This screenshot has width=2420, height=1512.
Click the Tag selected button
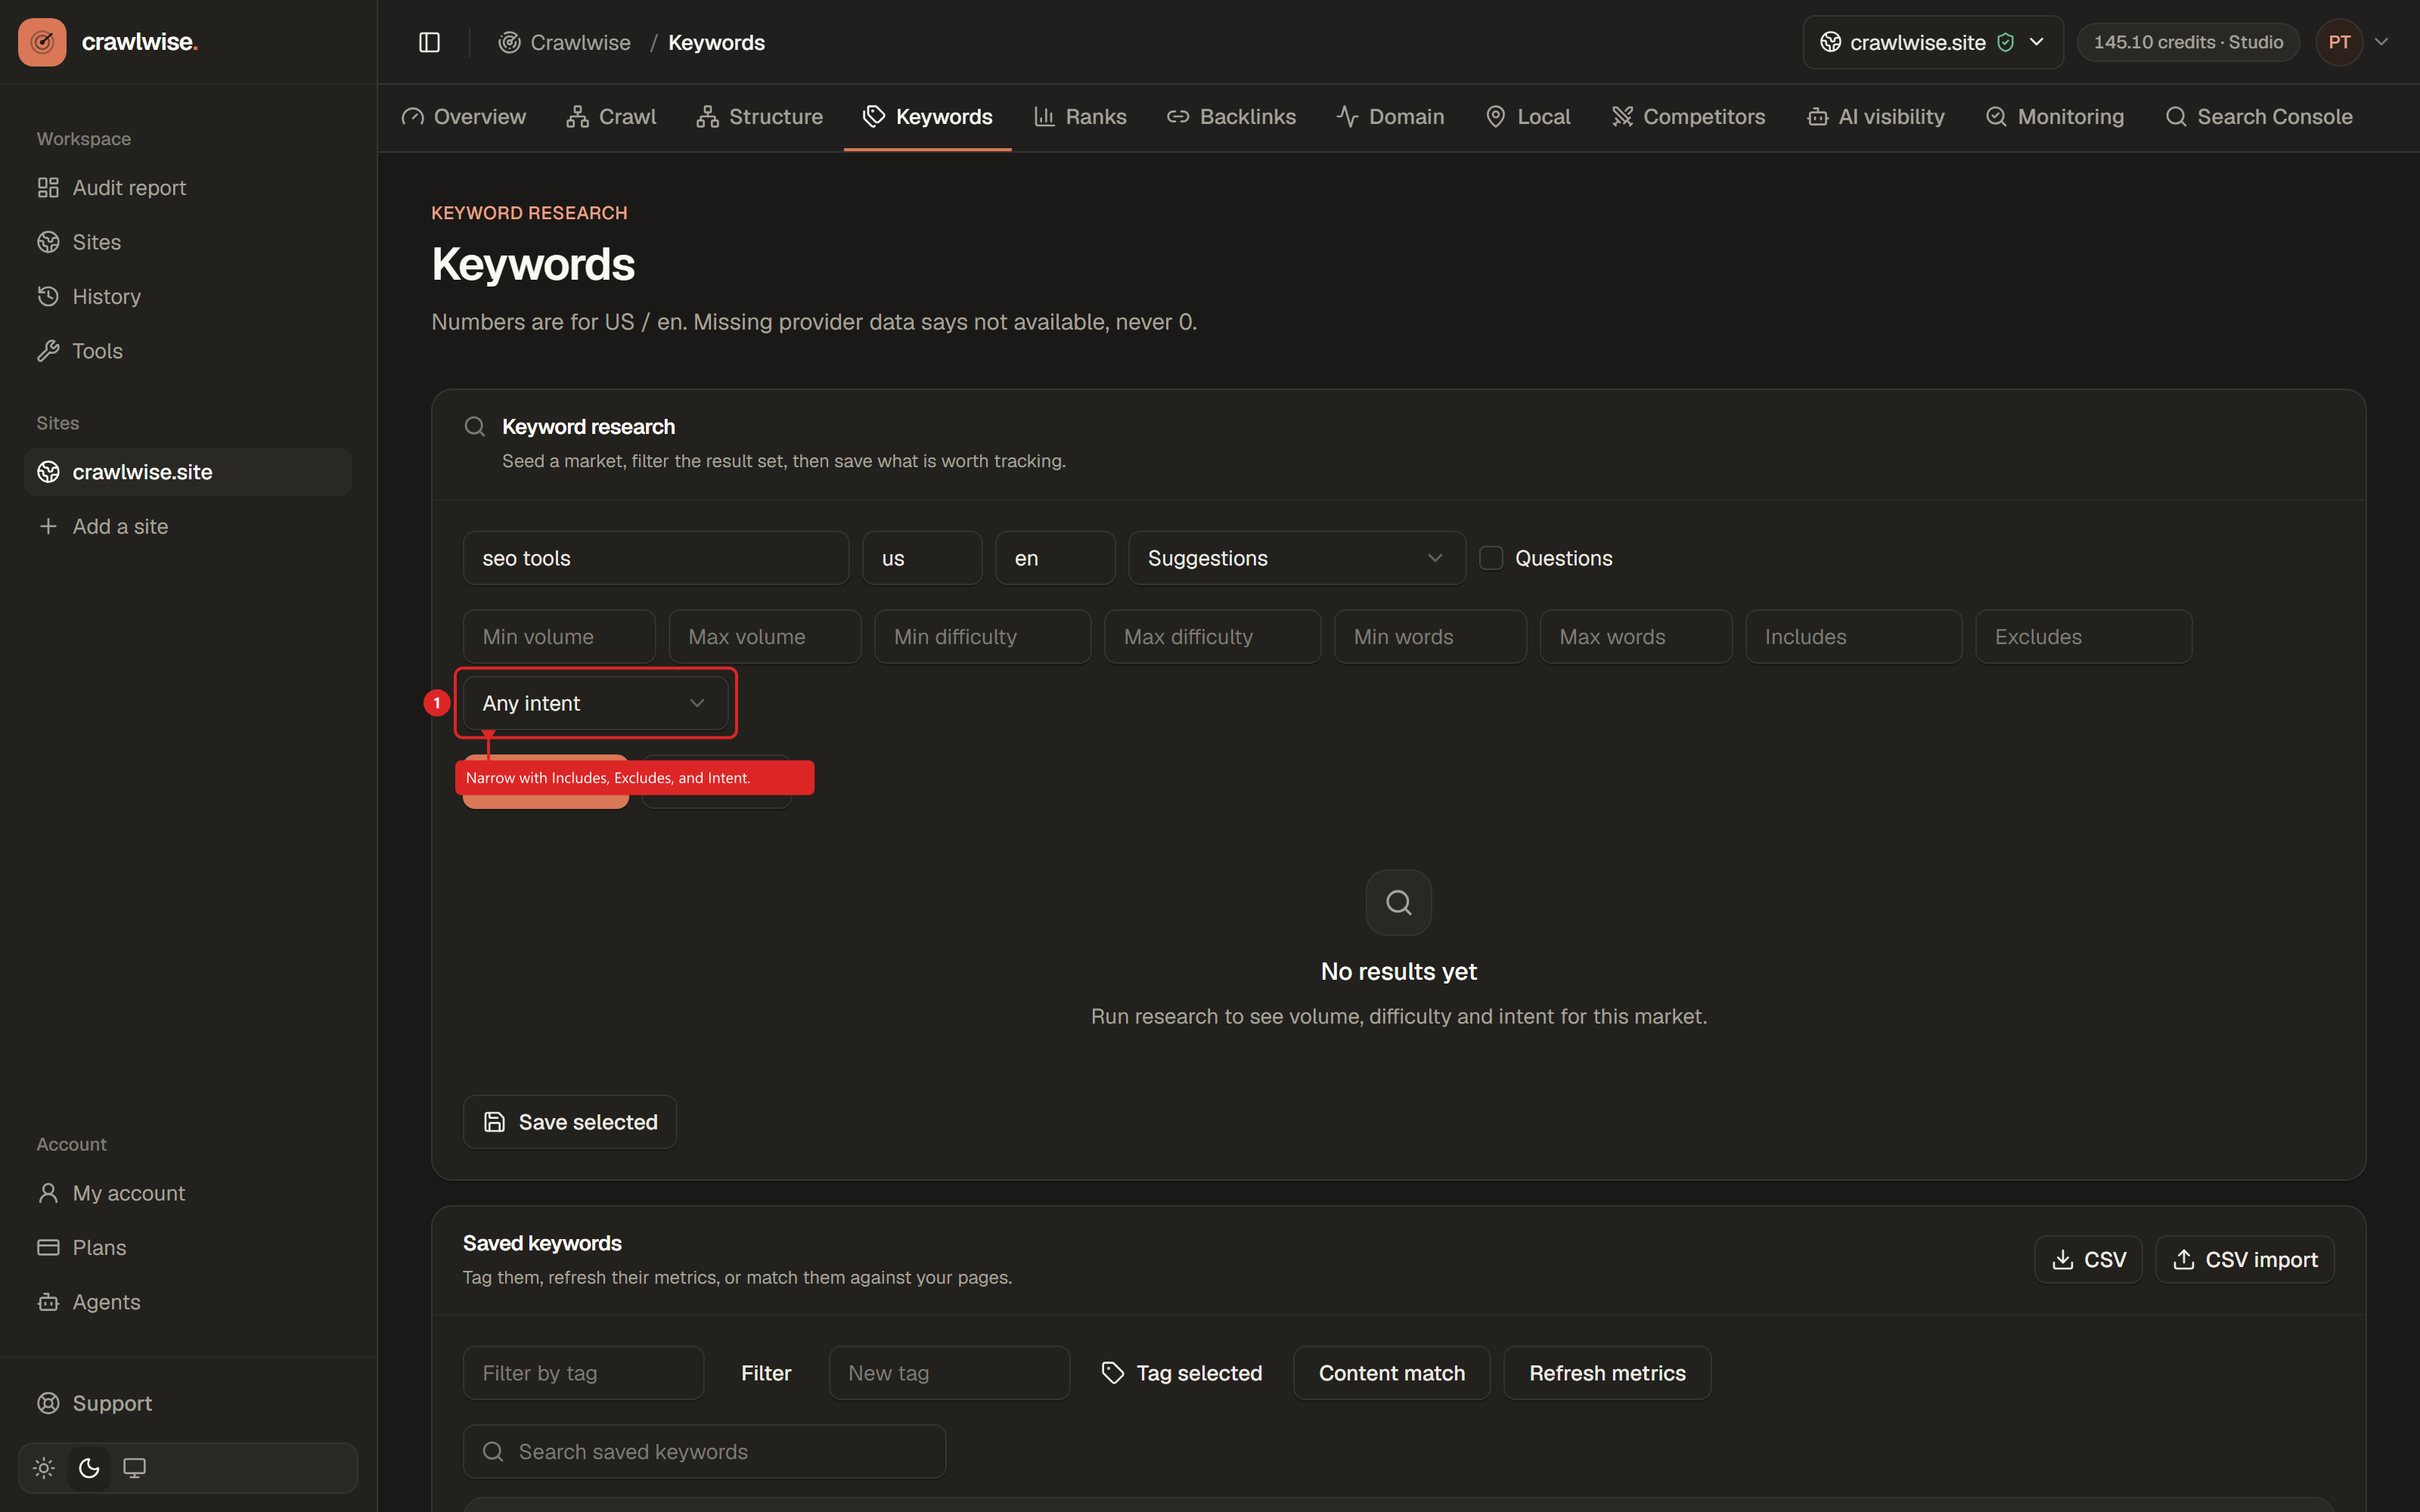(x=1181, y=1373)
